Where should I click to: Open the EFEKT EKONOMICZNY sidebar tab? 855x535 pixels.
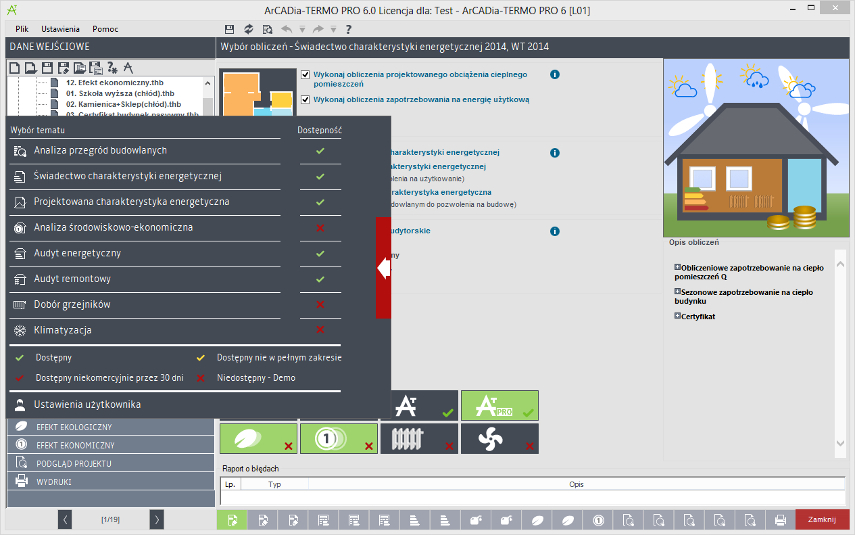pyautogui.click(x=111, y=445)
